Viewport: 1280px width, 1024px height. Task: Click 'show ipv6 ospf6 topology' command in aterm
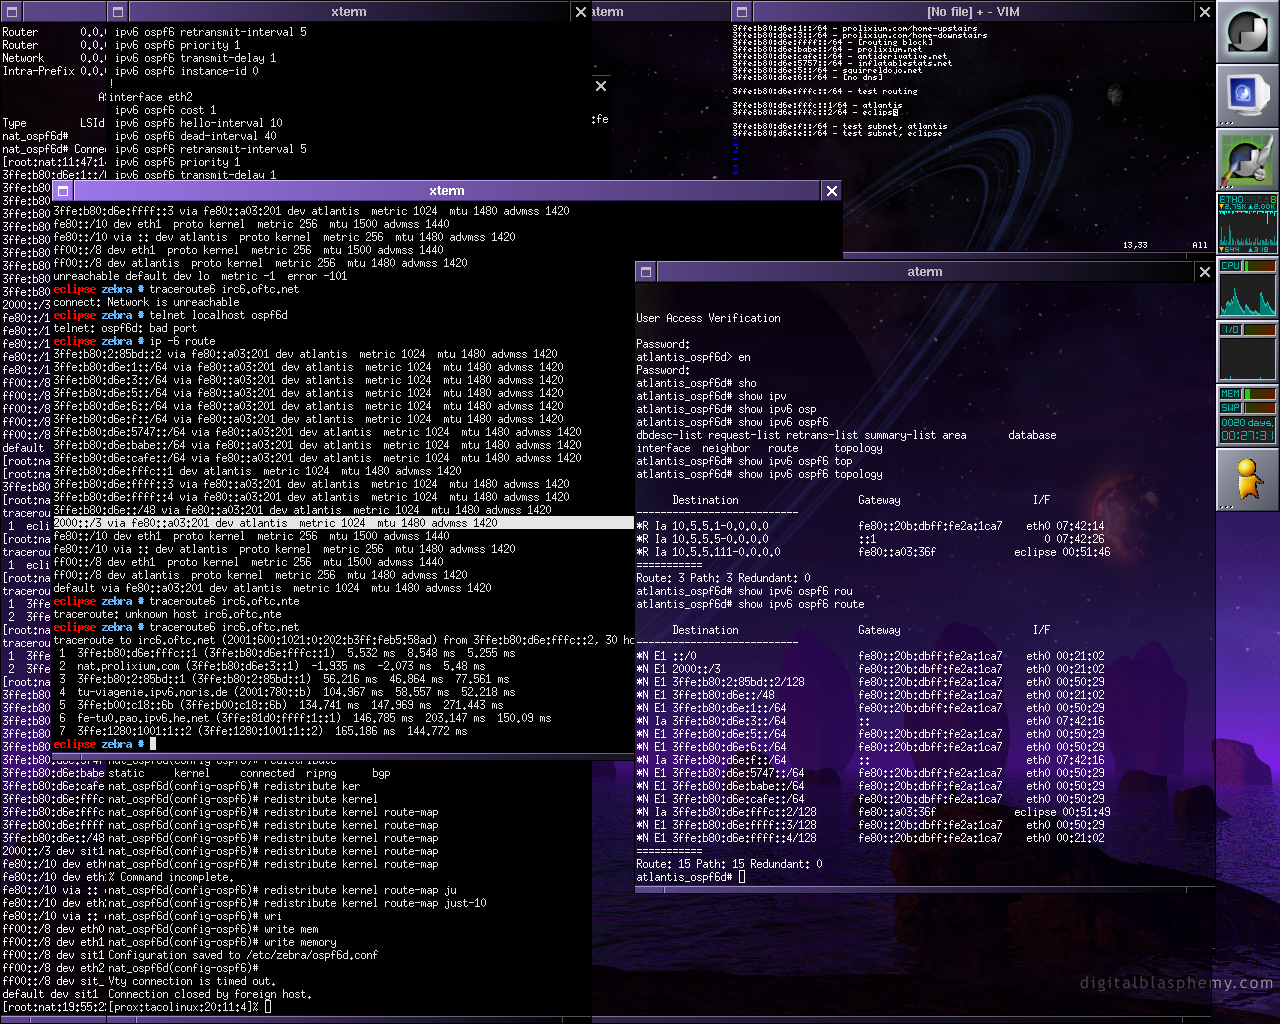(811, 474)
